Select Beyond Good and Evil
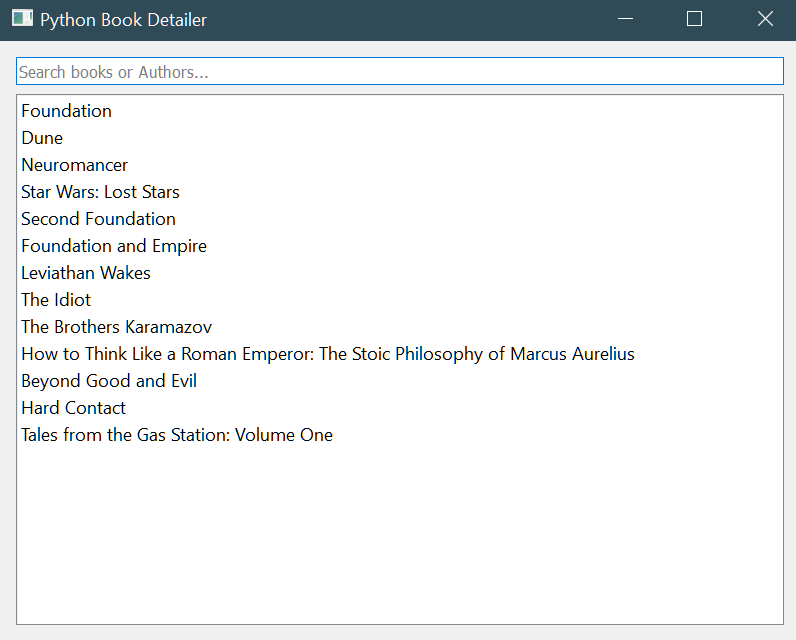 click(x=109, y=381)
